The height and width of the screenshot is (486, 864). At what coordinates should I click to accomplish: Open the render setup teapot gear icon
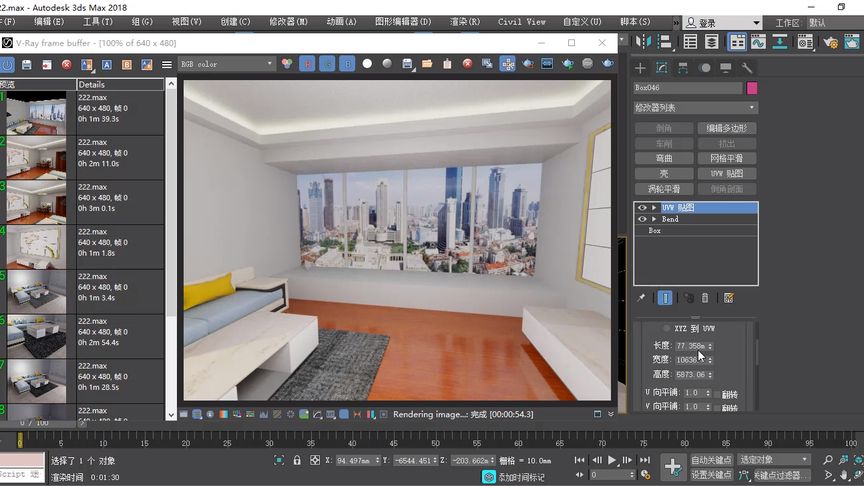[830, 42]
